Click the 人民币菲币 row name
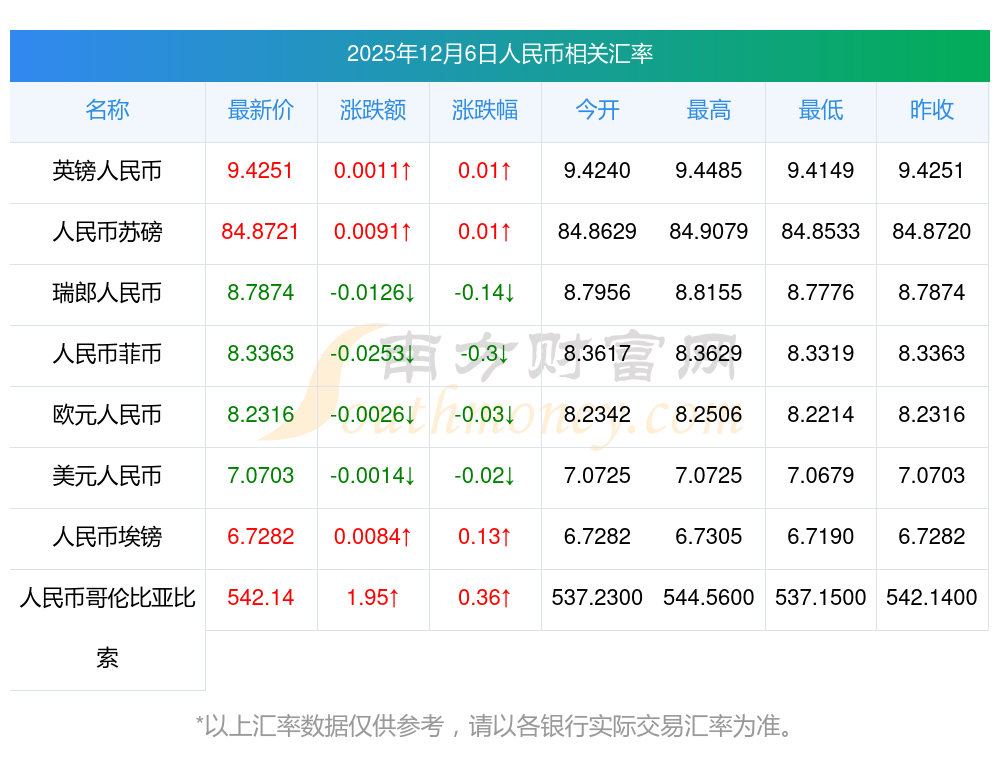The height and width of the screenshot is (757, 1000). [107, 353]
